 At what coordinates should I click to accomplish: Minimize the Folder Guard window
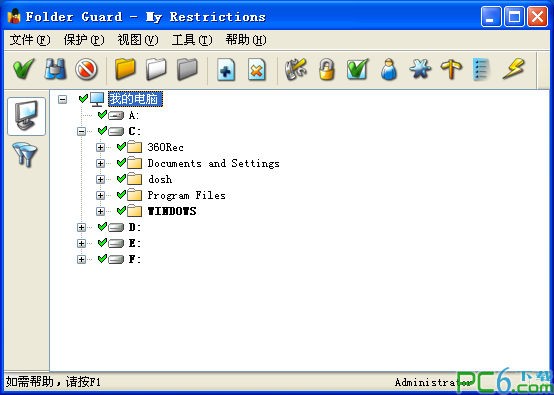[x=490, y=17]
